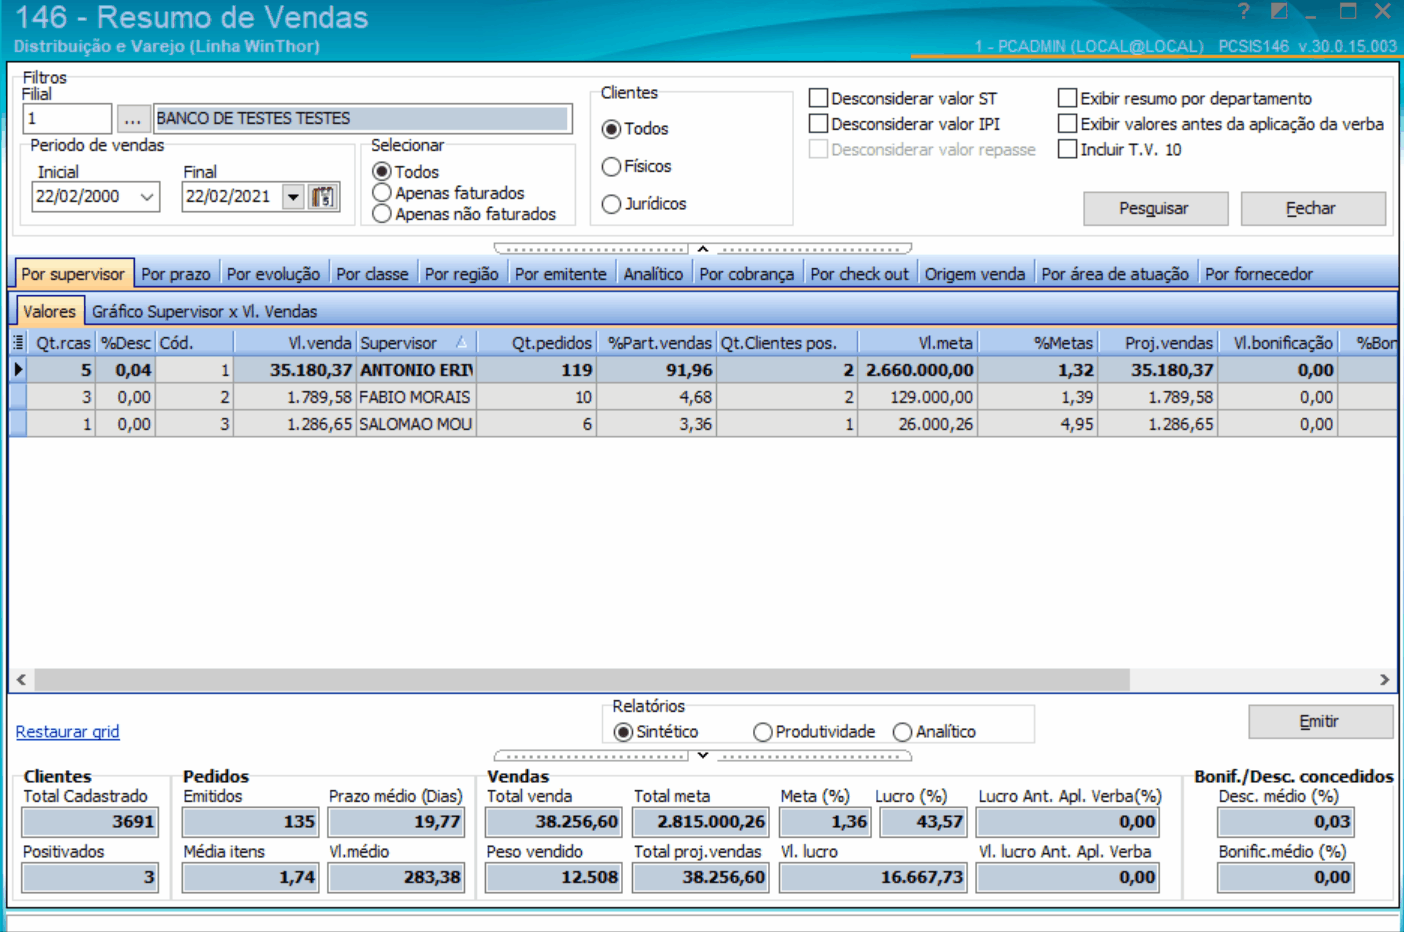The image size is (1404, 932).
Task: Click the title bar edit-window icon
Action: coord(1278,12)
